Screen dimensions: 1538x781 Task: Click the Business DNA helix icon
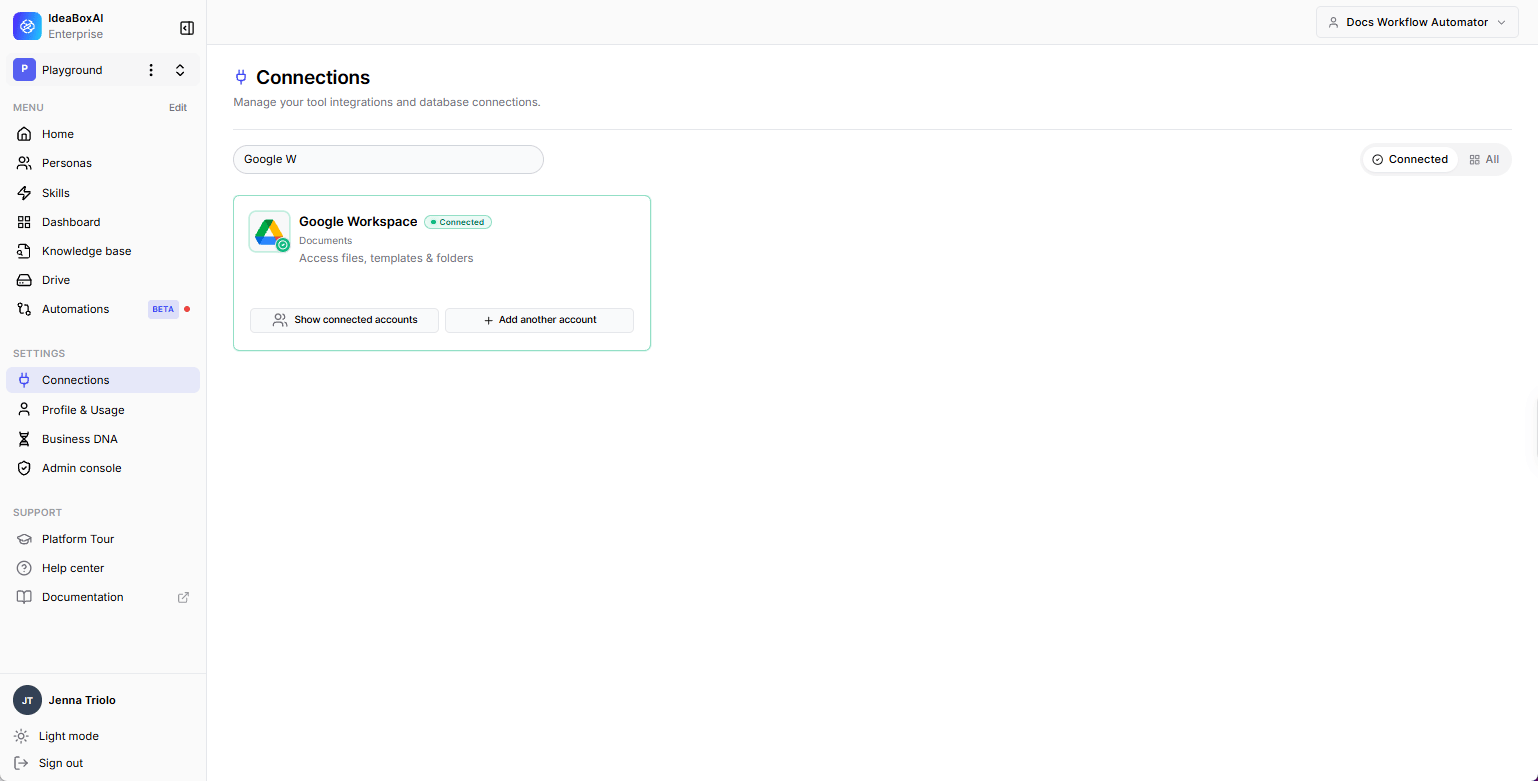point(24,439)
